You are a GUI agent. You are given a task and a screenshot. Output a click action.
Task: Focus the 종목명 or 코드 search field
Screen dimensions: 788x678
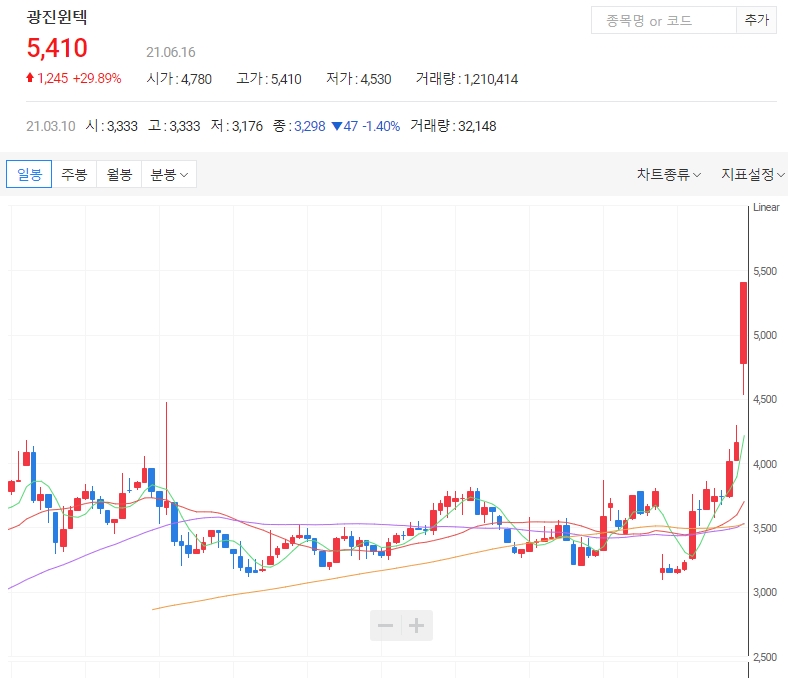[x=663, y=21]
